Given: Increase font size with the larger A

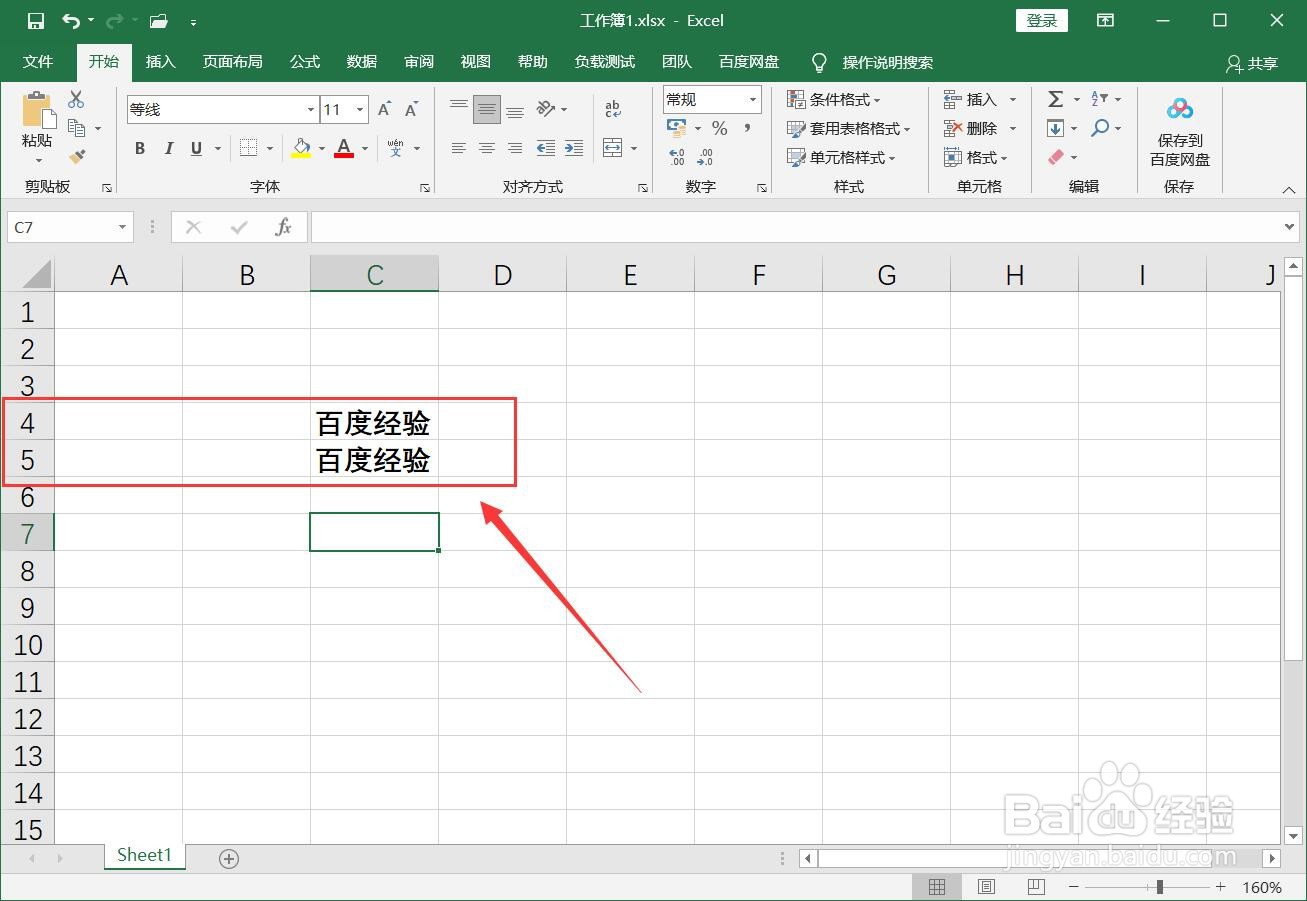Looking at the screenshot, I should click(x=384, y=110).
